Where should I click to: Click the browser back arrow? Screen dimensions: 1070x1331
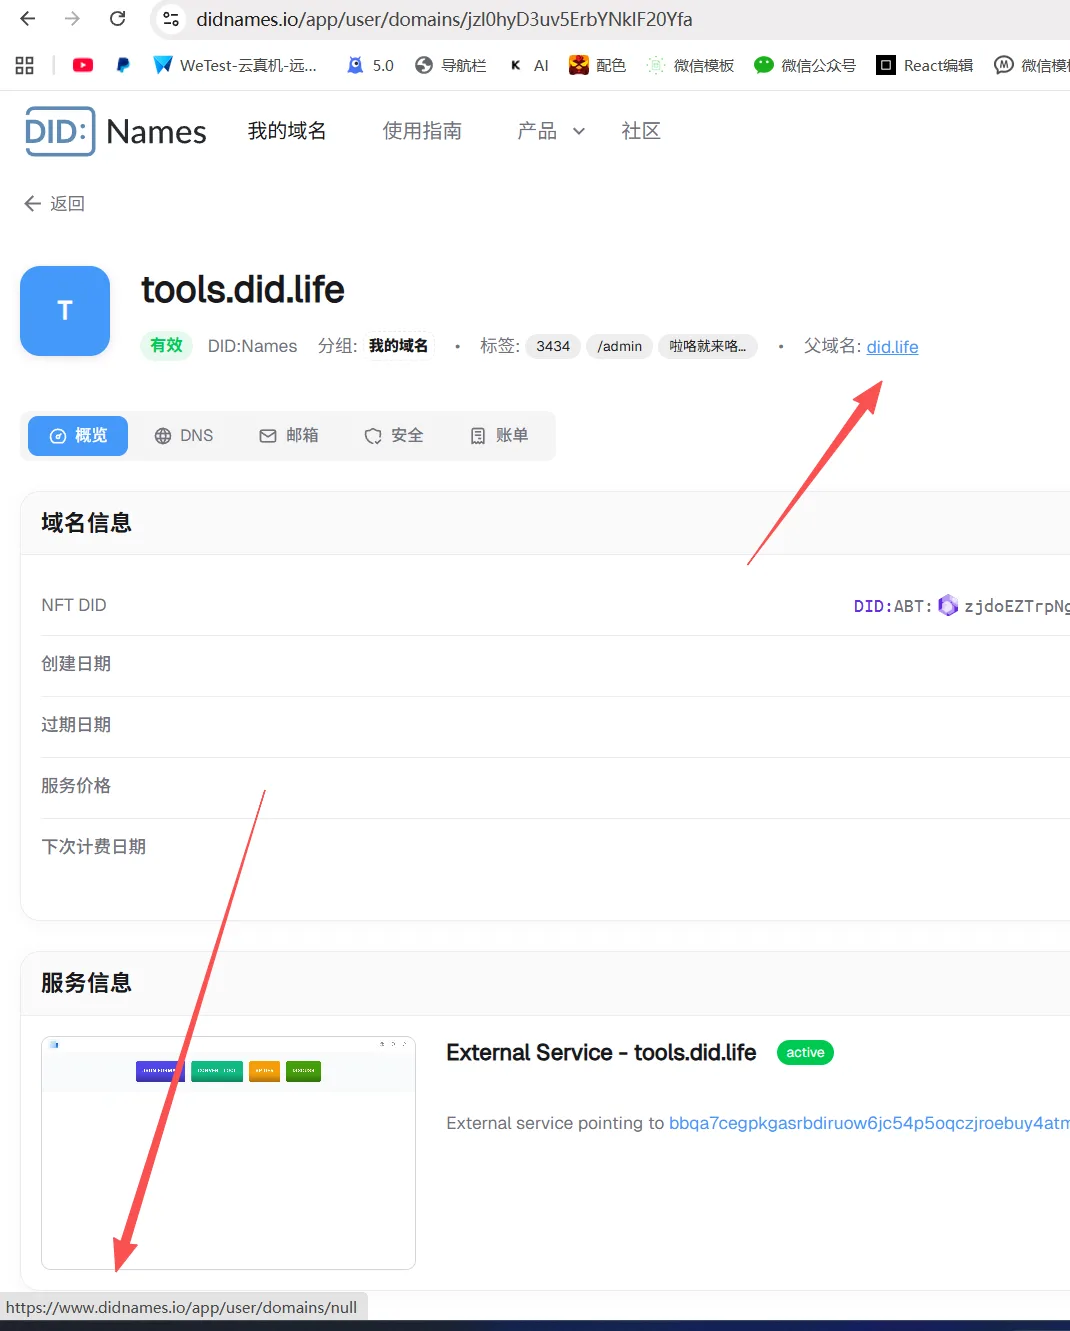click(28, 19)
